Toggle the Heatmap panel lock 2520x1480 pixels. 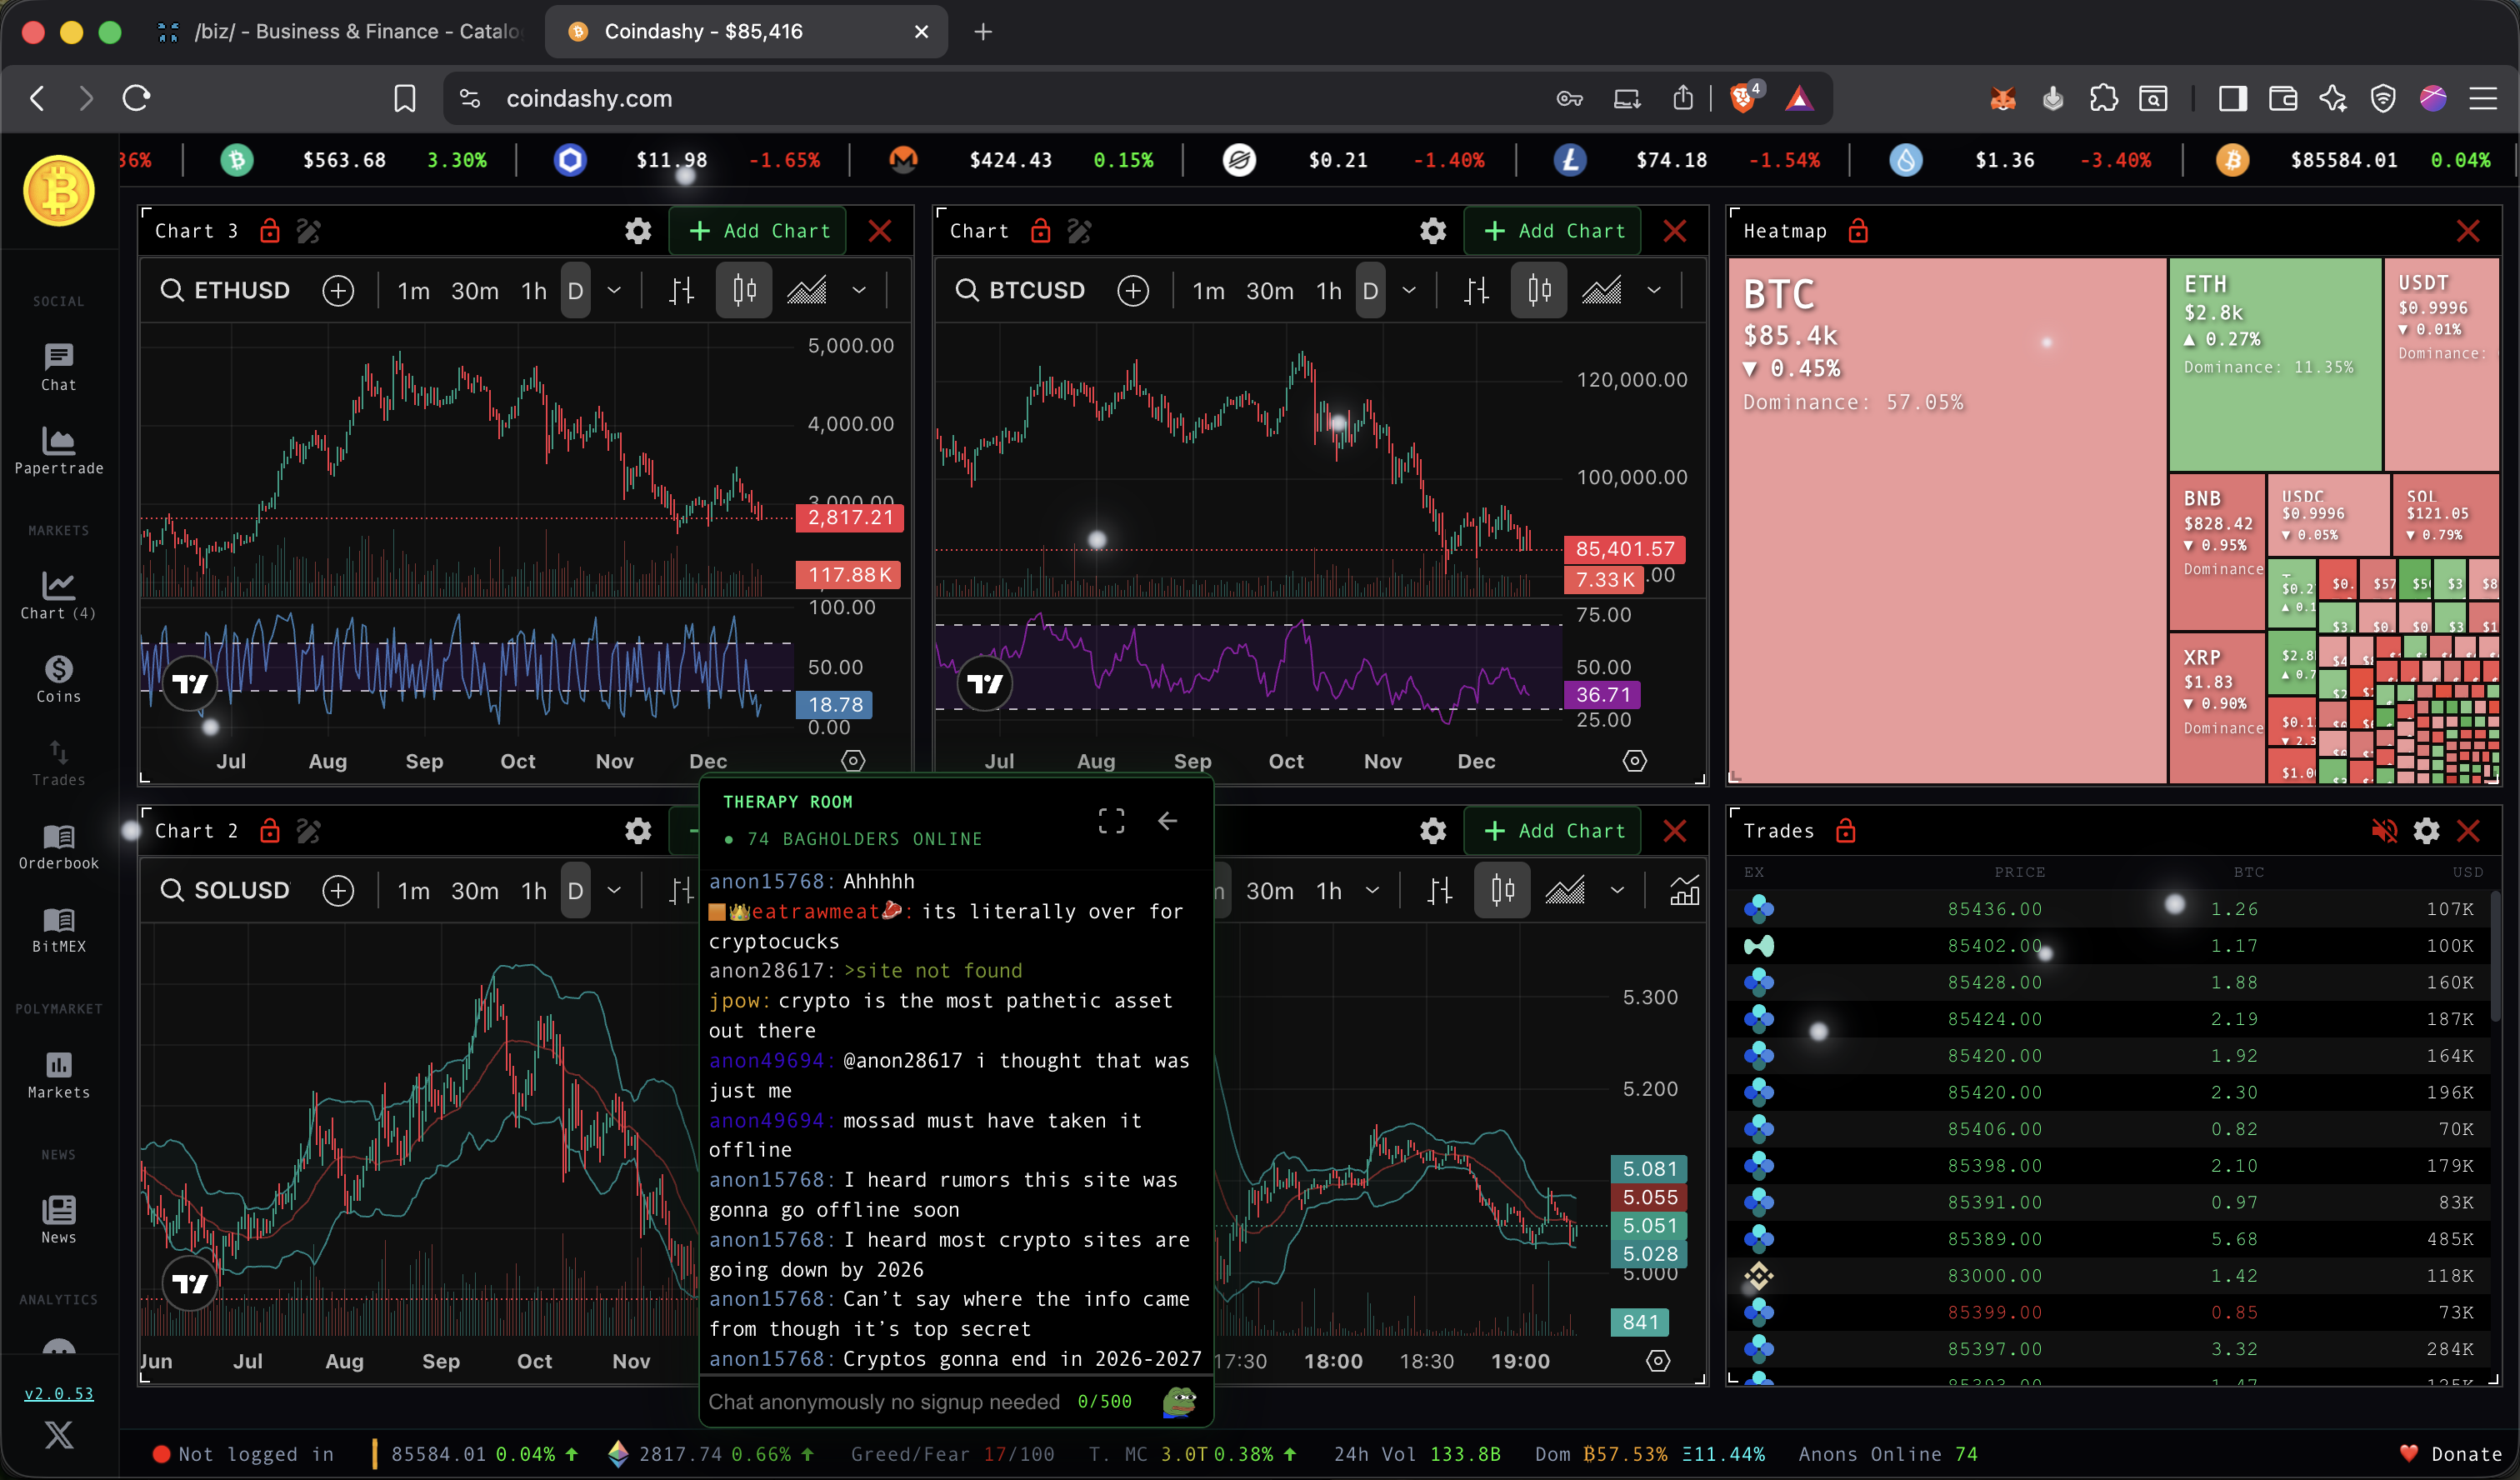point(1858,231)
